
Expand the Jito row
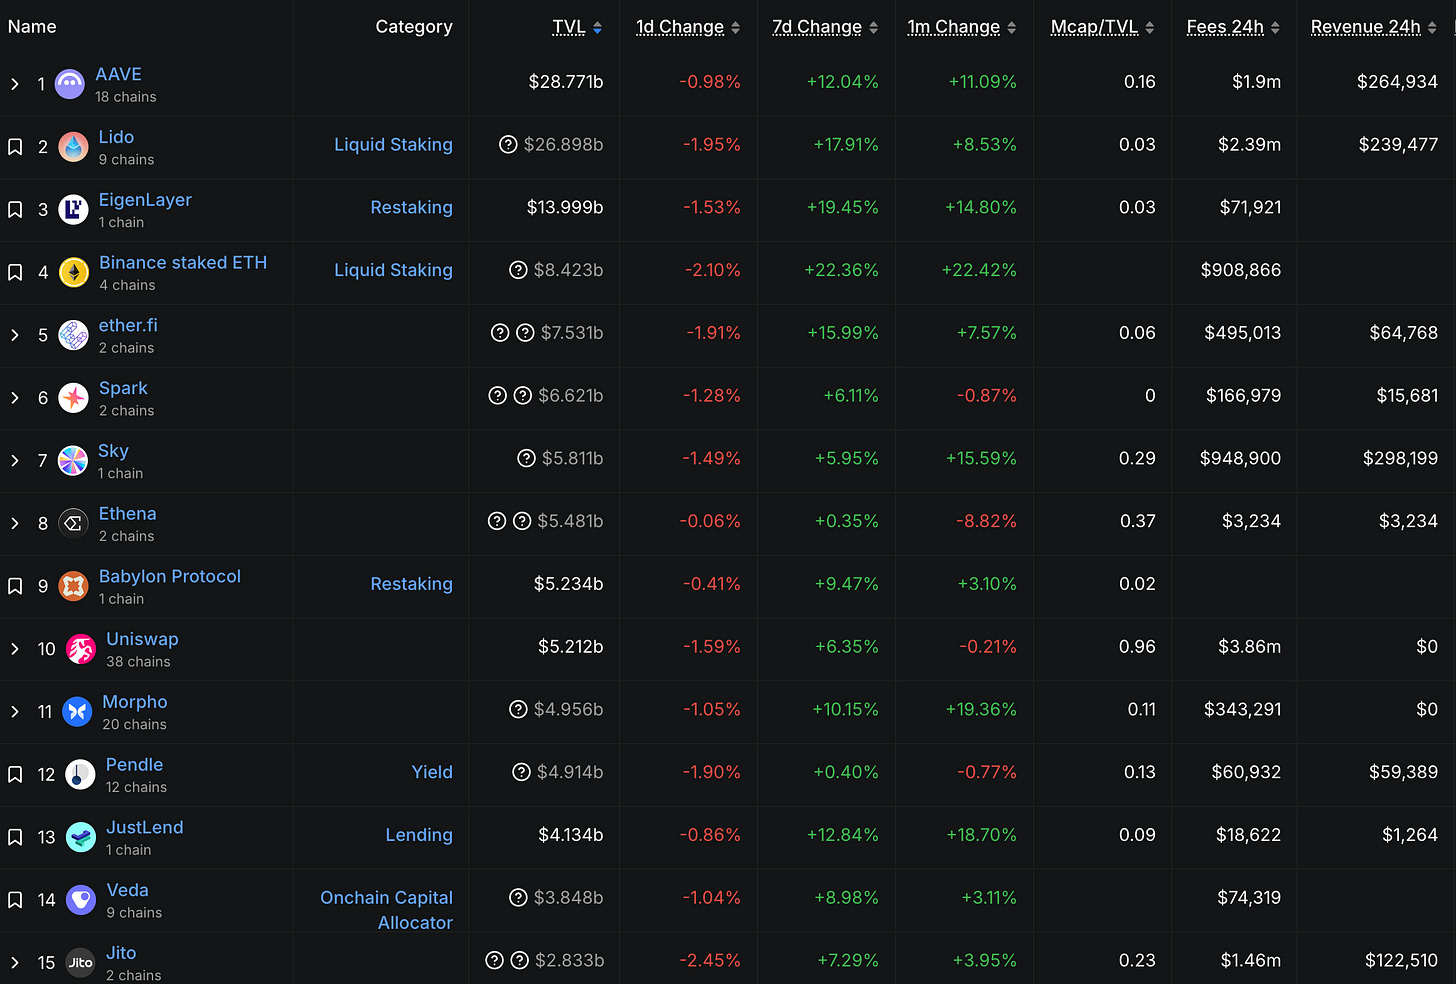pos(15,963)
